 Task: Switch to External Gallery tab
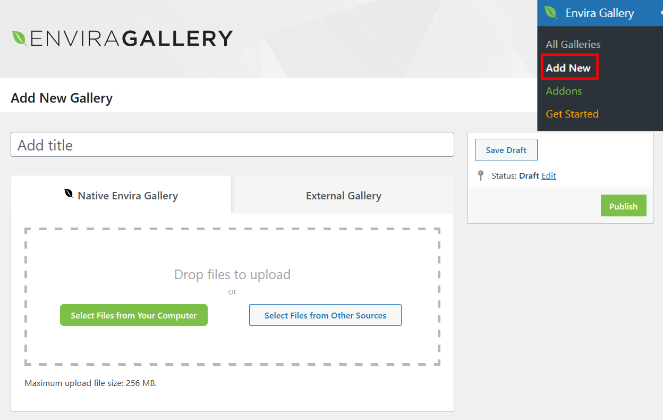click(x=343, y=195)
